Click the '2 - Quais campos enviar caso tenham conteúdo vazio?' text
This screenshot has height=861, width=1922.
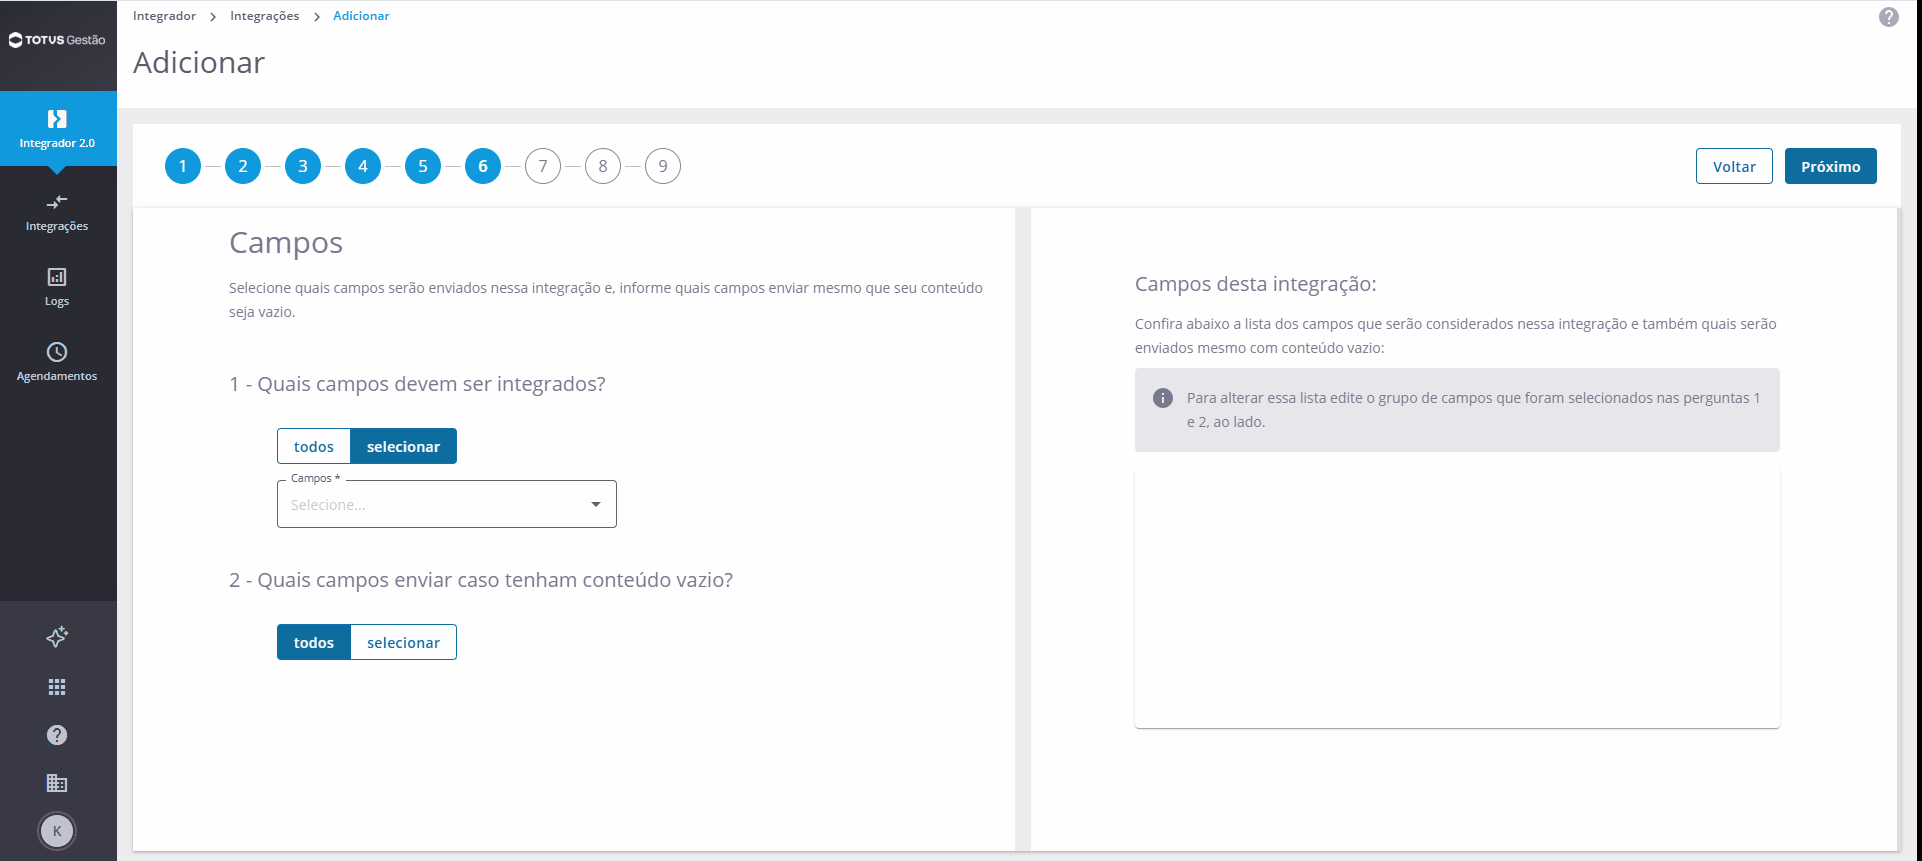pos(481,580)
